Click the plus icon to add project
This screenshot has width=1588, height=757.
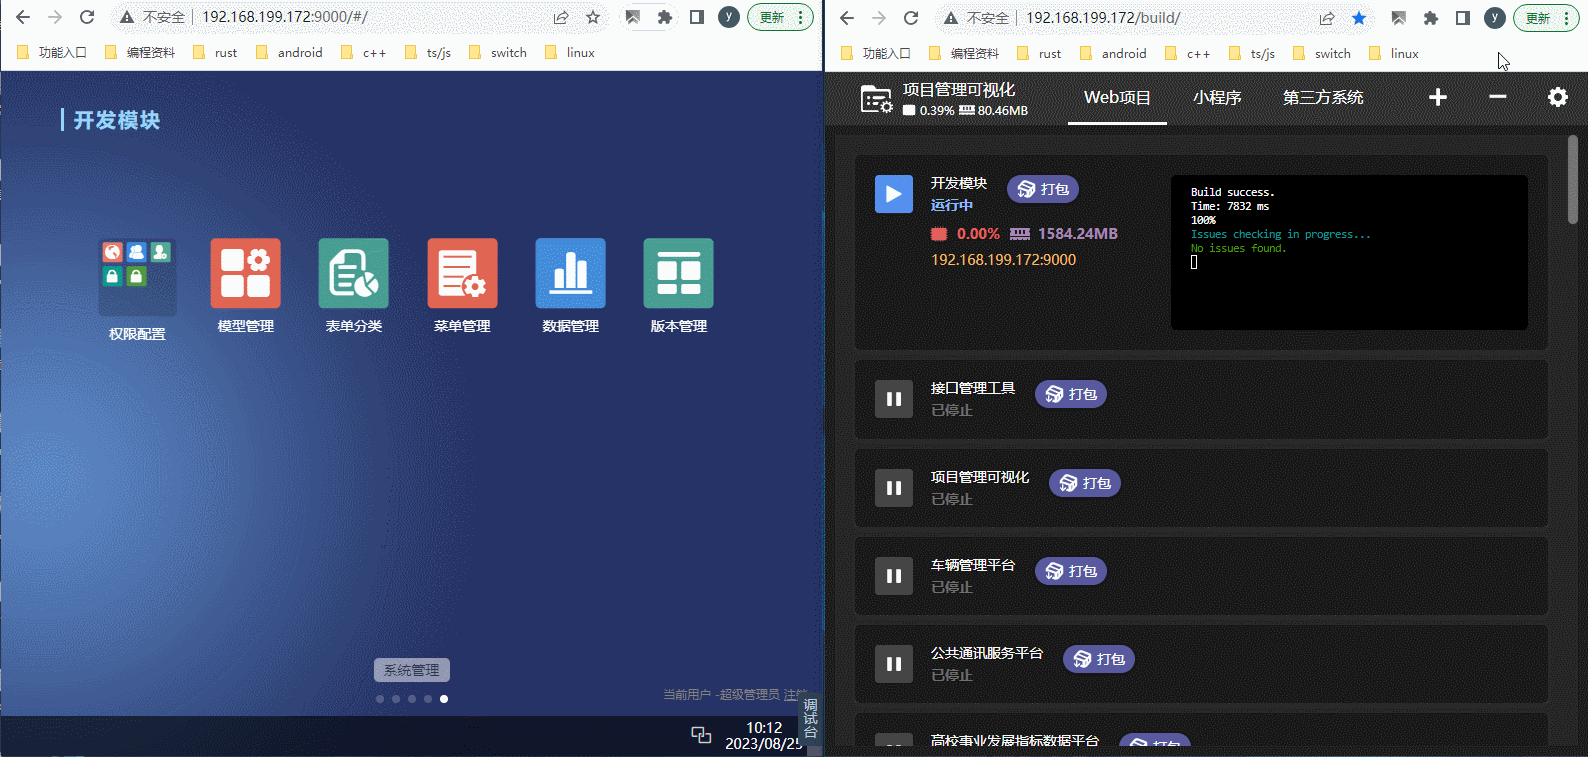click(1438, 97)
